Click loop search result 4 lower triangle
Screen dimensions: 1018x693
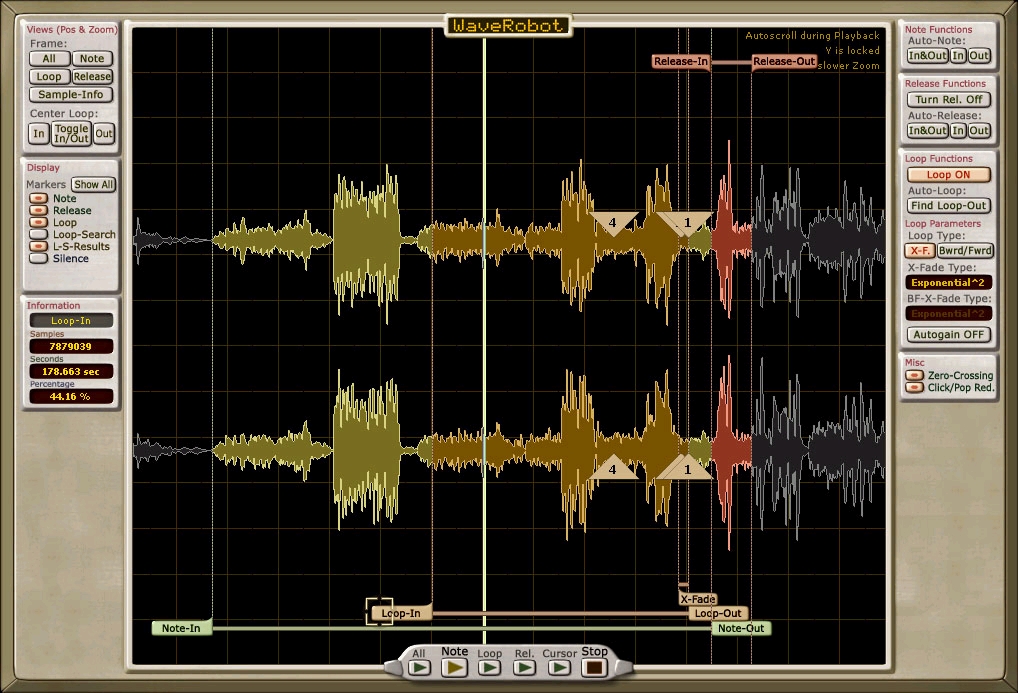click(x=613, y=468)
